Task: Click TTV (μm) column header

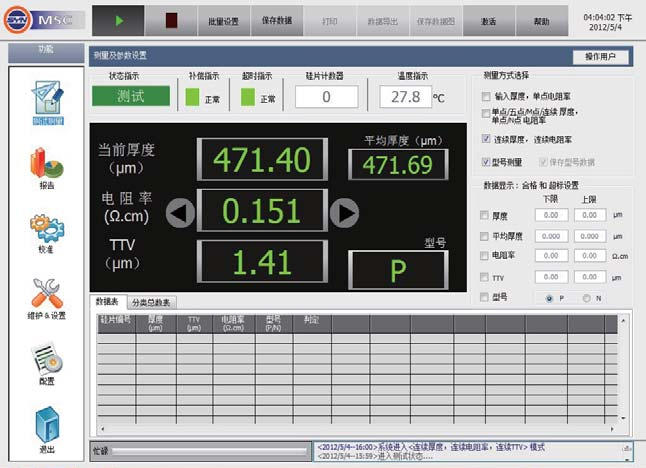Action: 194,324
